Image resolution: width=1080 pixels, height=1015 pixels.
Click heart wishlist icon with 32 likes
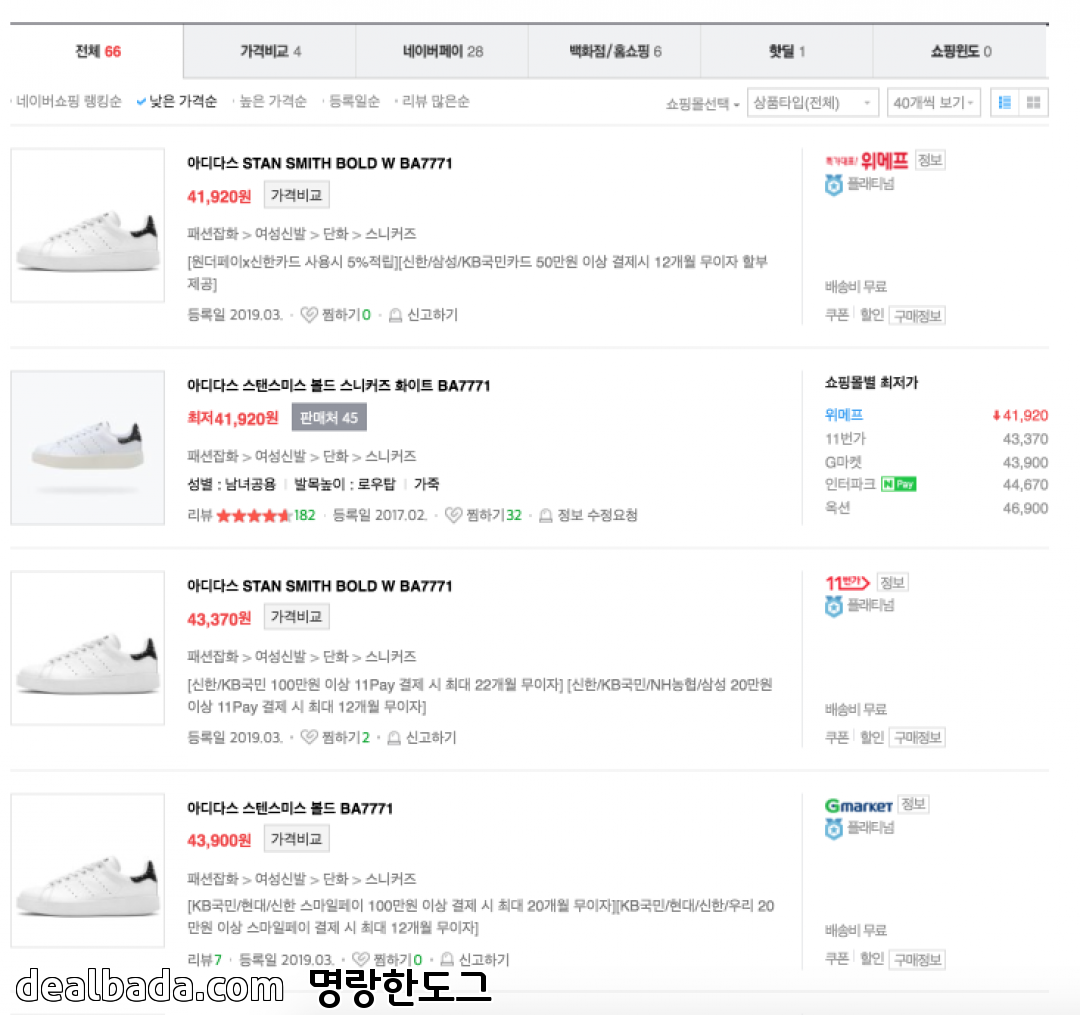click(453, 516)
